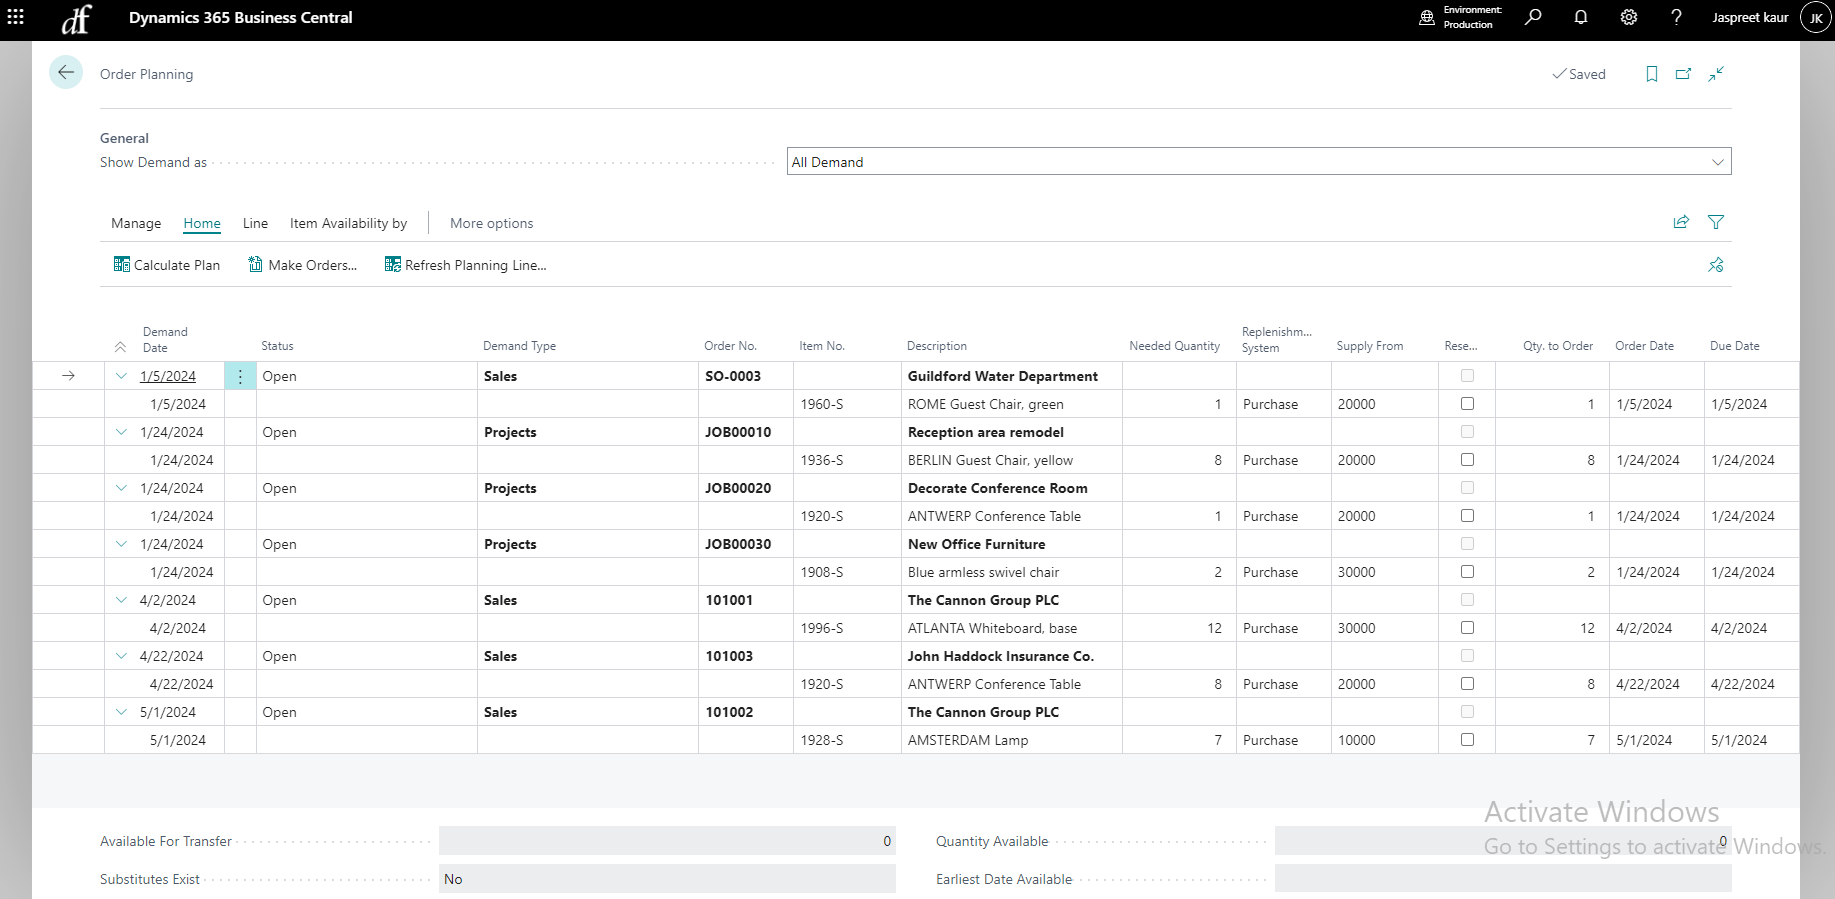
Task: Open page in new window icon
Action: point(1683,74)
